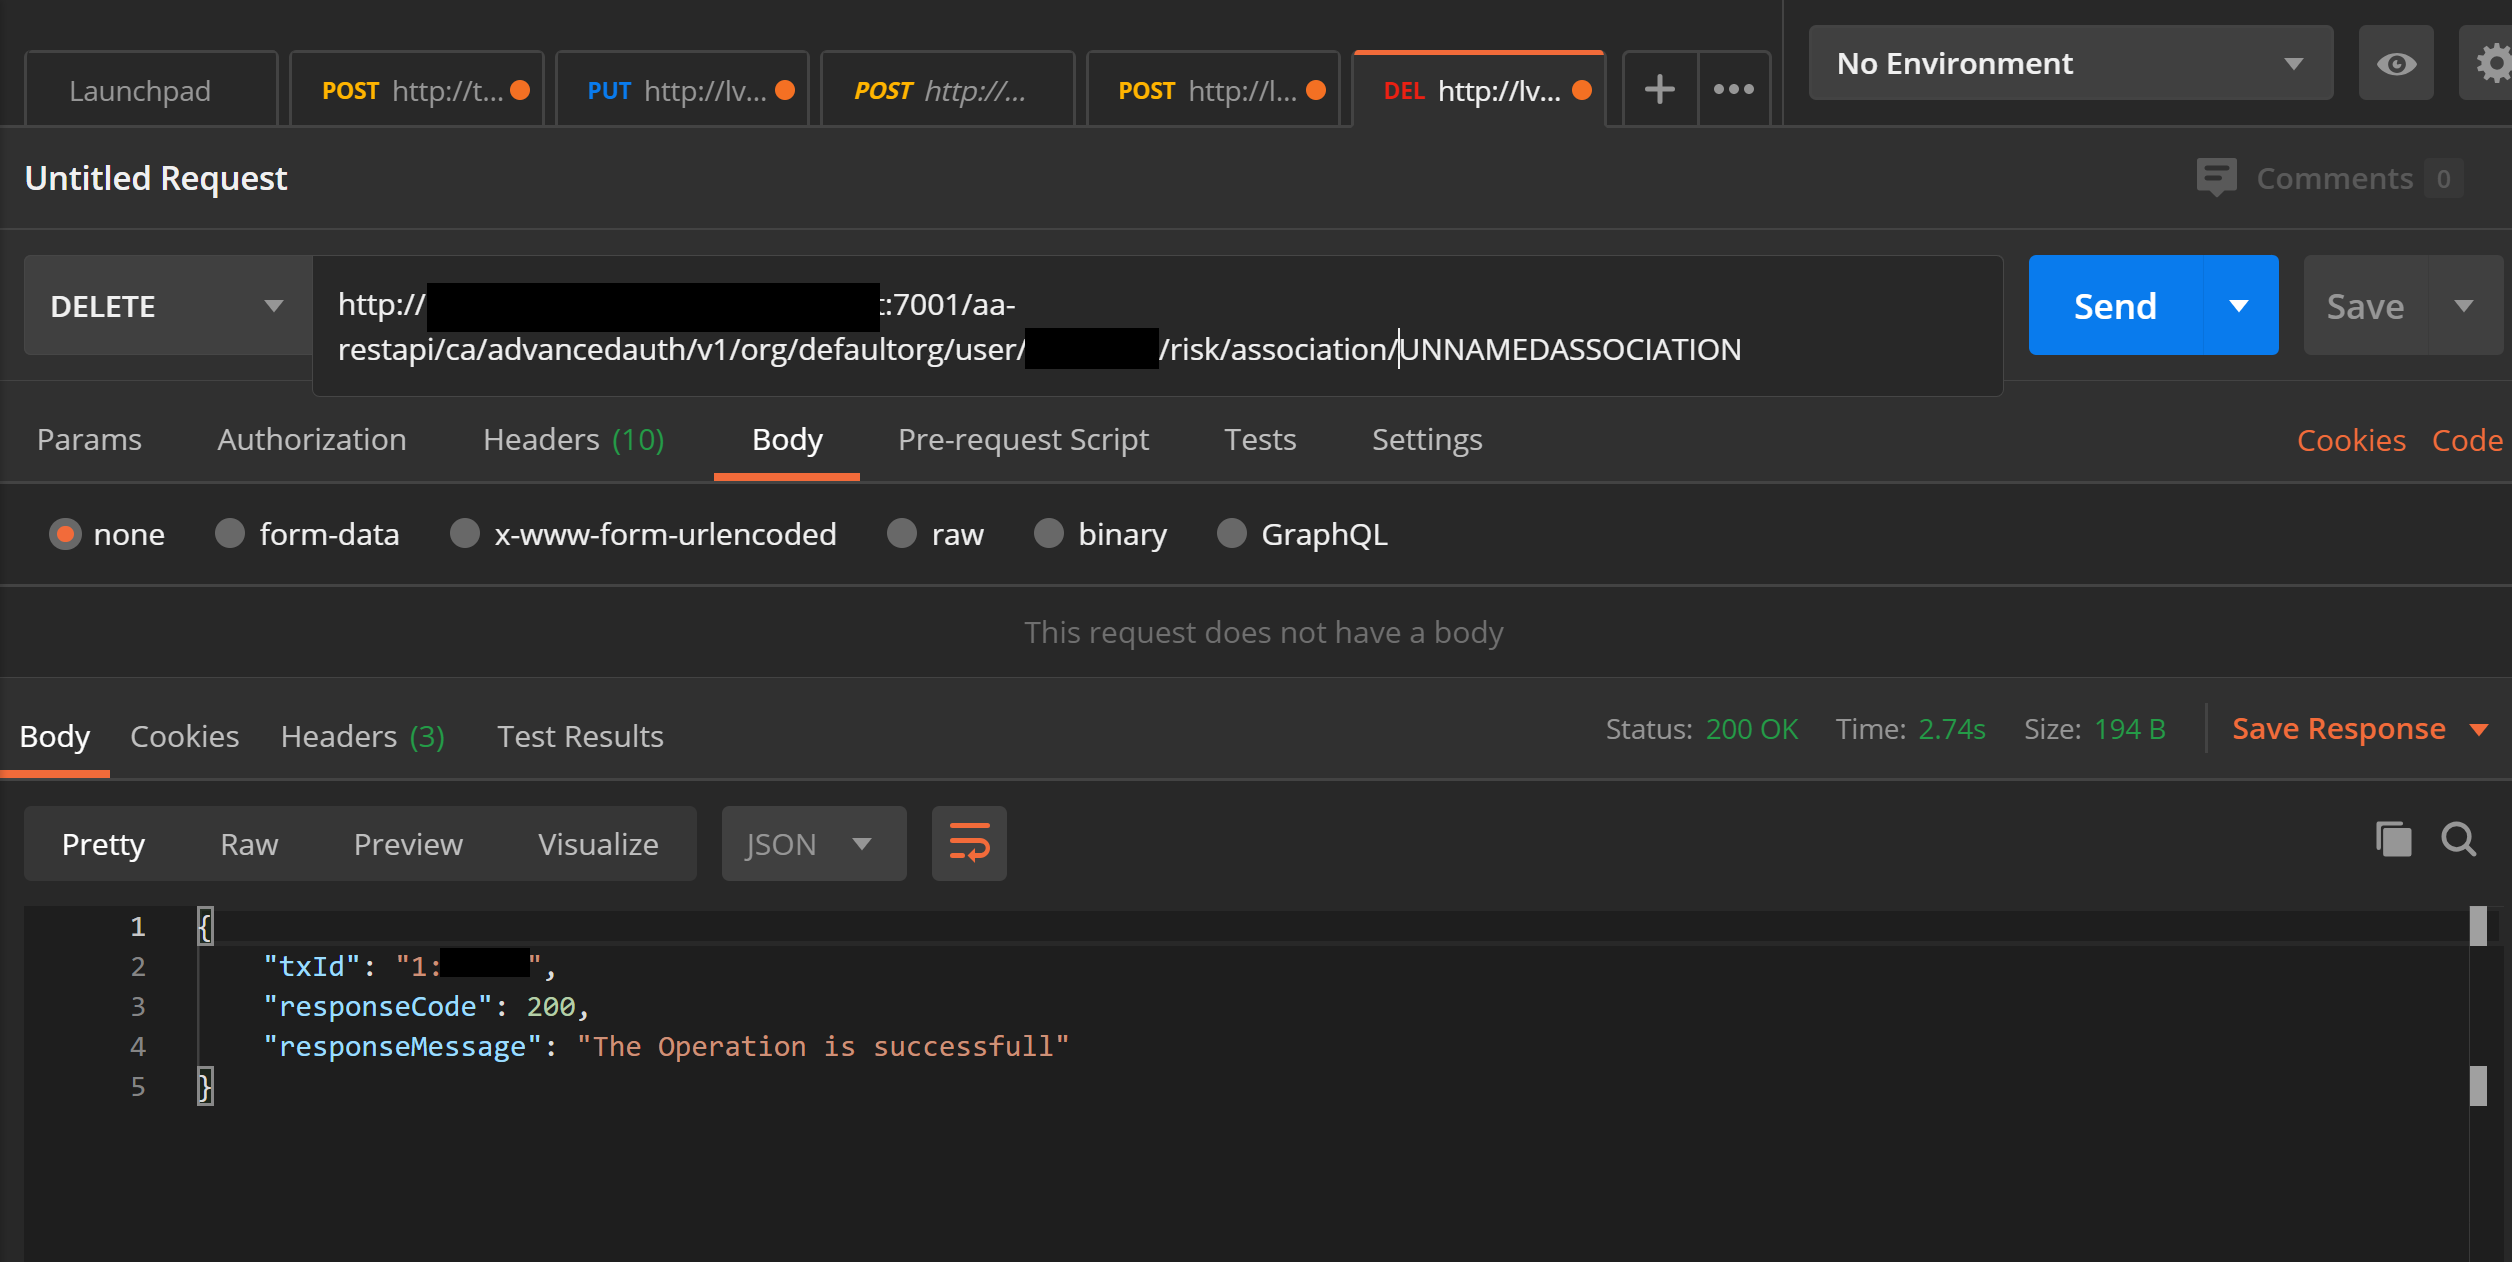
Task: Toggle the response word wrap icon
Action: point(968,843)
